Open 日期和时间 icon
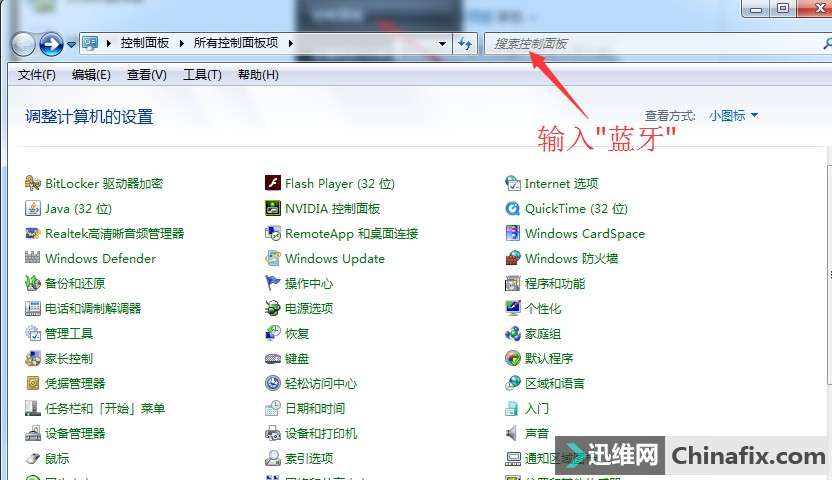832x480 pixels. 273,408
